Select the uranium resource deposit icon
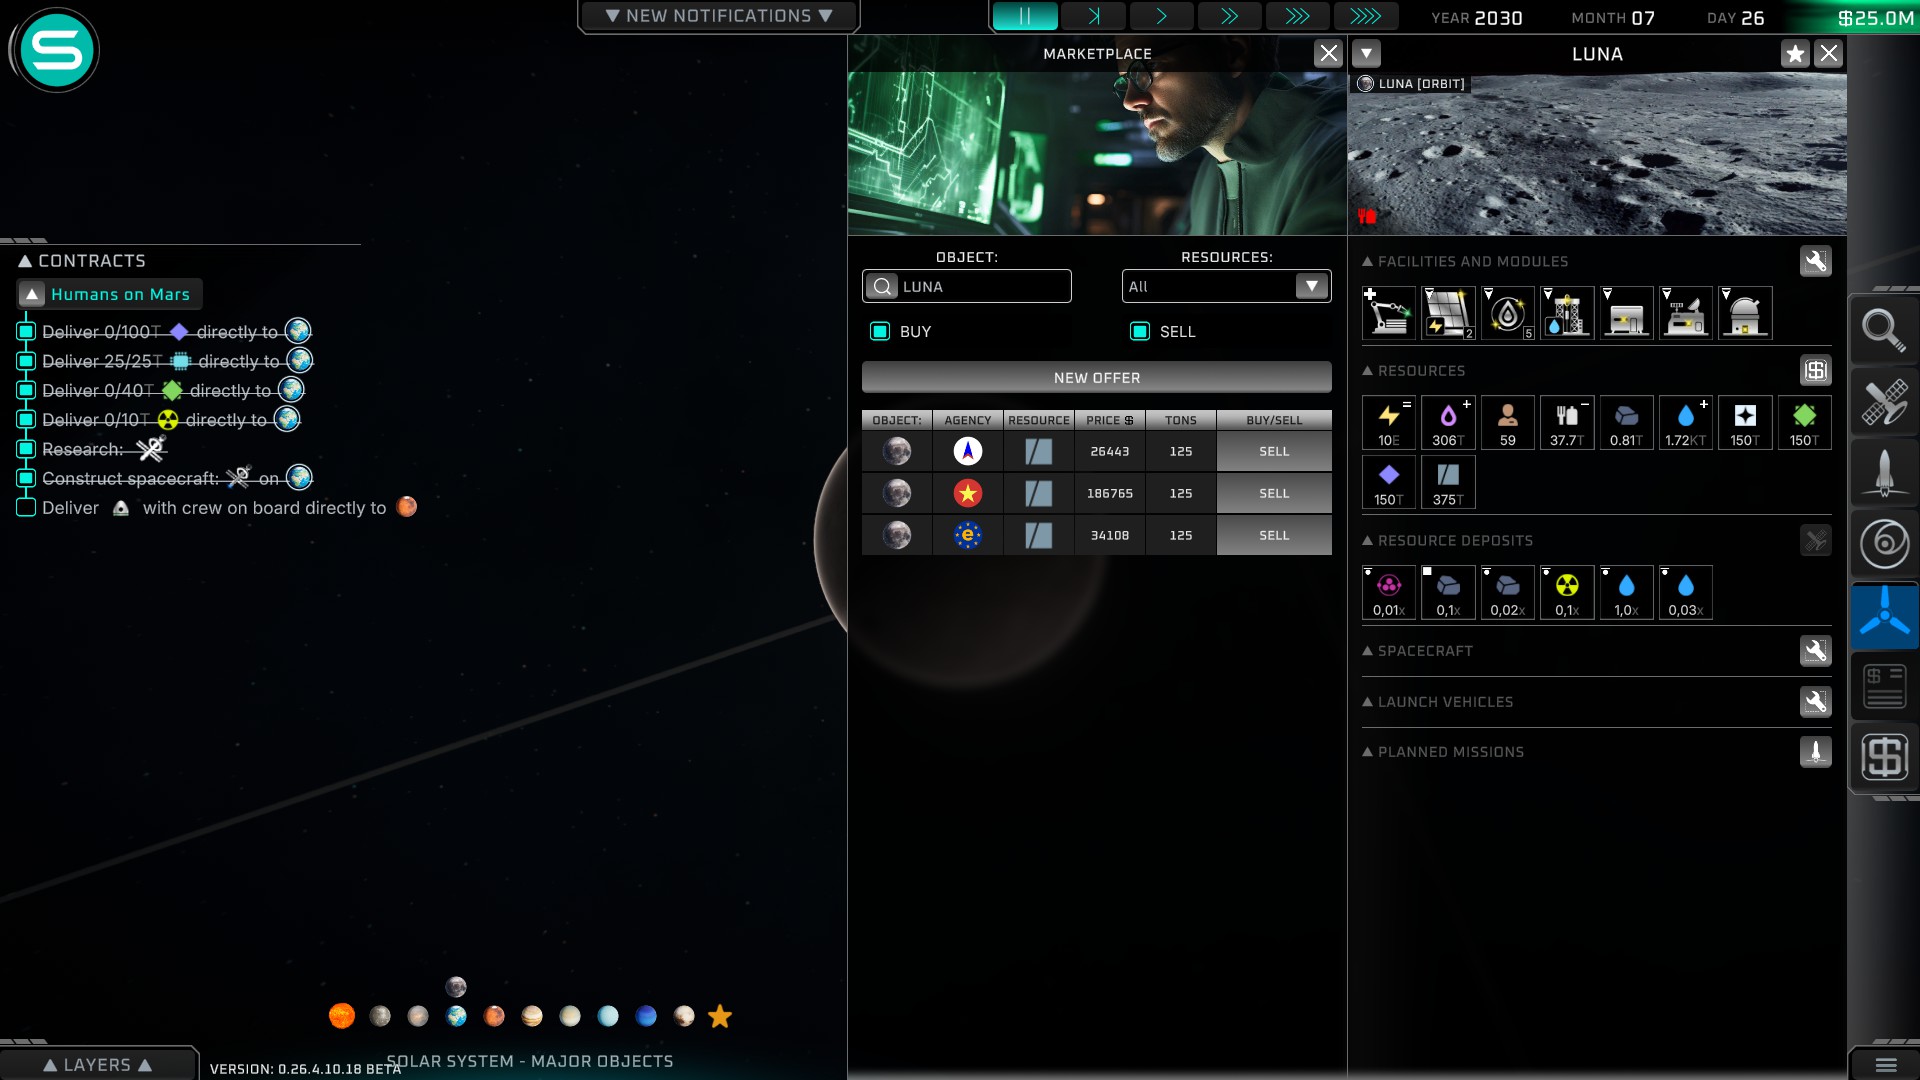 click(x=1567, y=591)
